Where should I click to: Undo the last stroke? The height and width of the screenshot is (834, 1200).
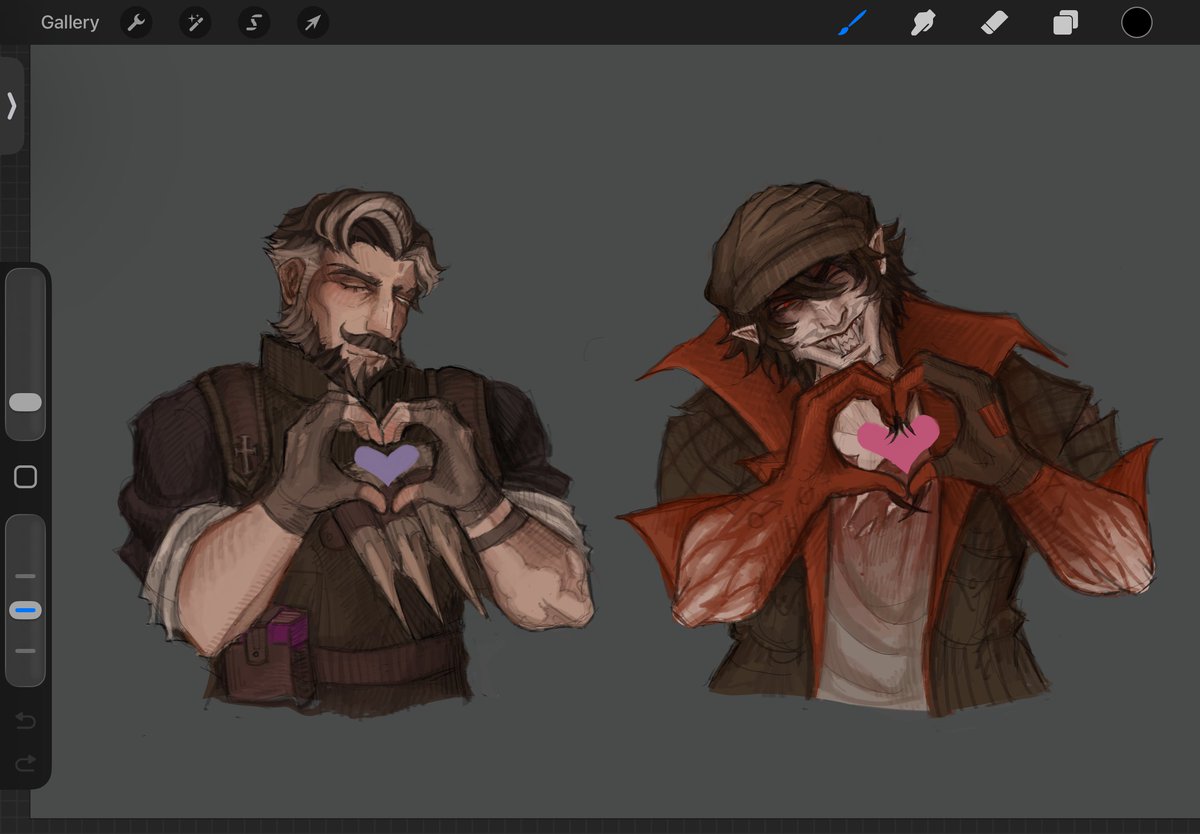(25, 721)
